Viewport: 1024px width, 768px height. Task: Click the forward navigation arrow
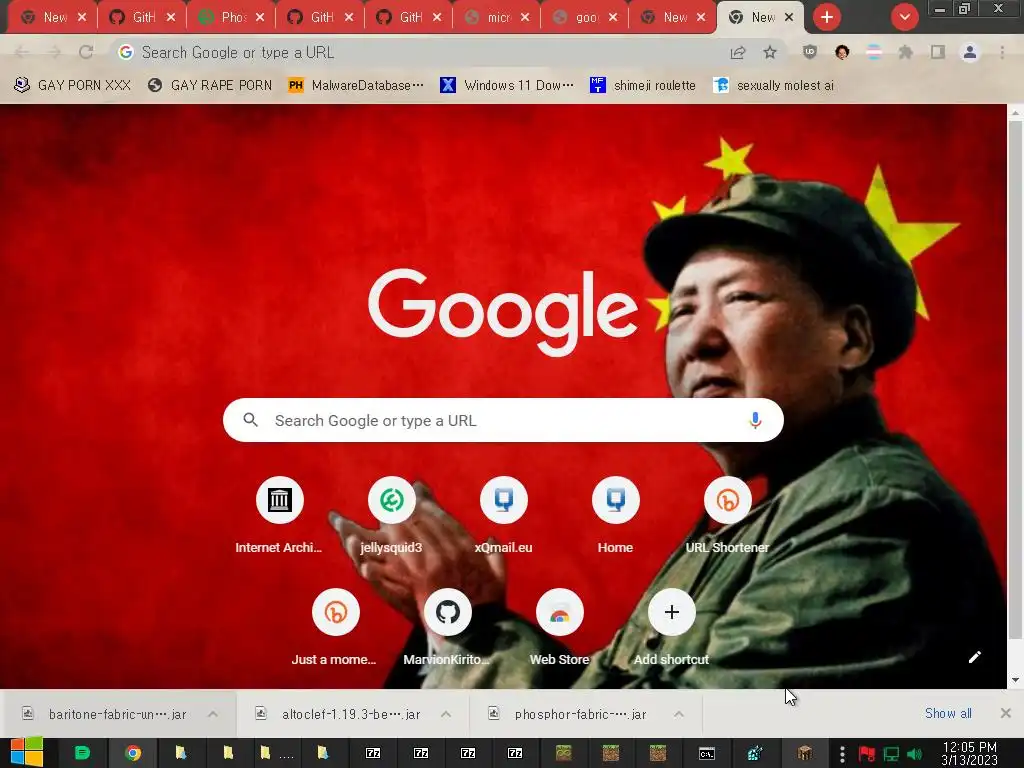click(x=54, y=52)
